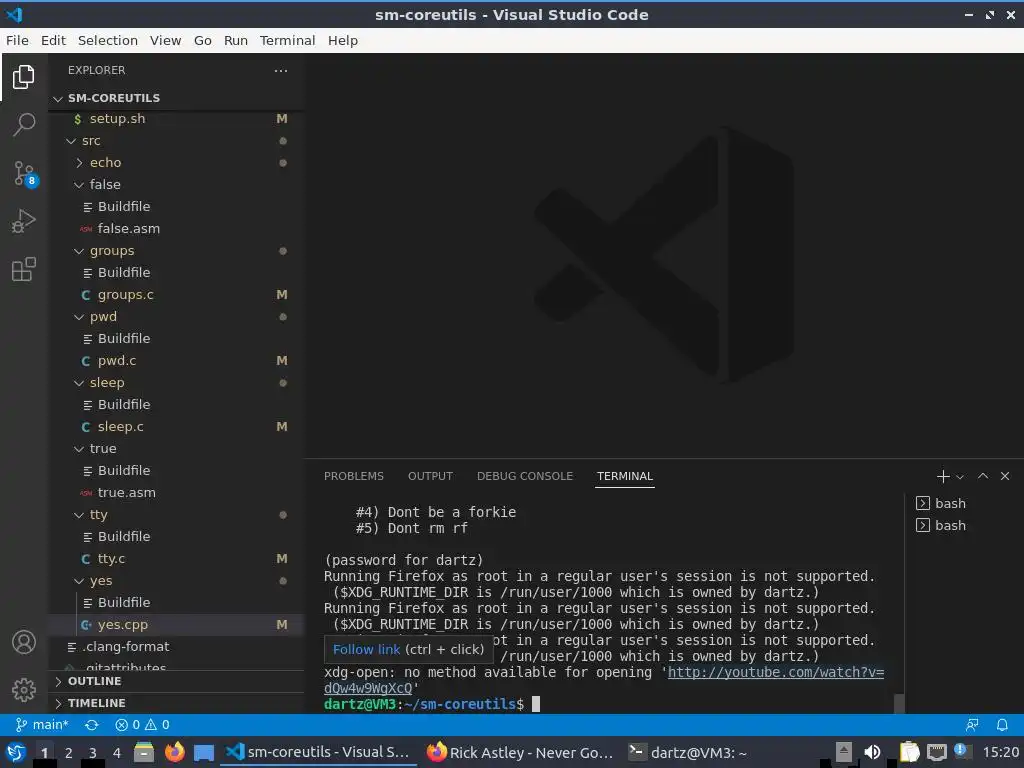The image size is (1024, 768).
Task: Open the launch terminal dropdown arrow
Action: click(x=960, y=477)
